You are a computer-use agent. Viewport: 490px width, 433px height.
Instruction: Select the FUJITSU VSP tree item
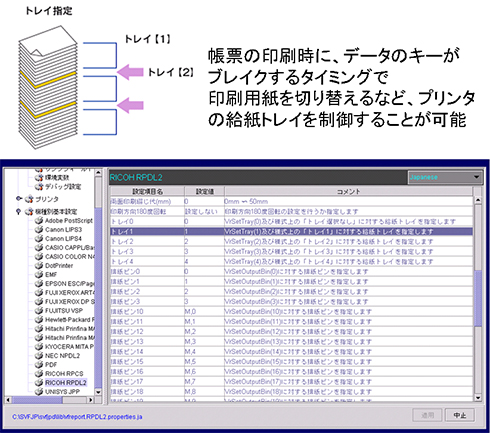coord(64,310)
